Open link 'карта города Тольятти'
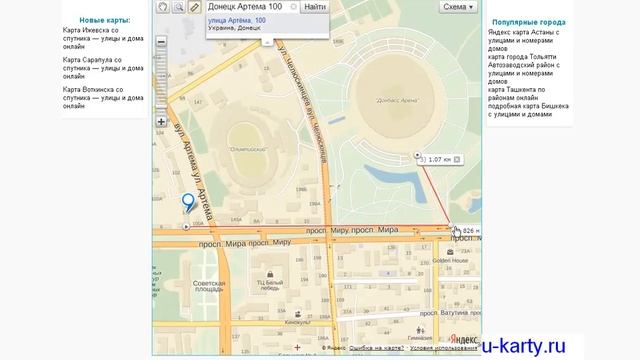 click(x=524, y=69)
